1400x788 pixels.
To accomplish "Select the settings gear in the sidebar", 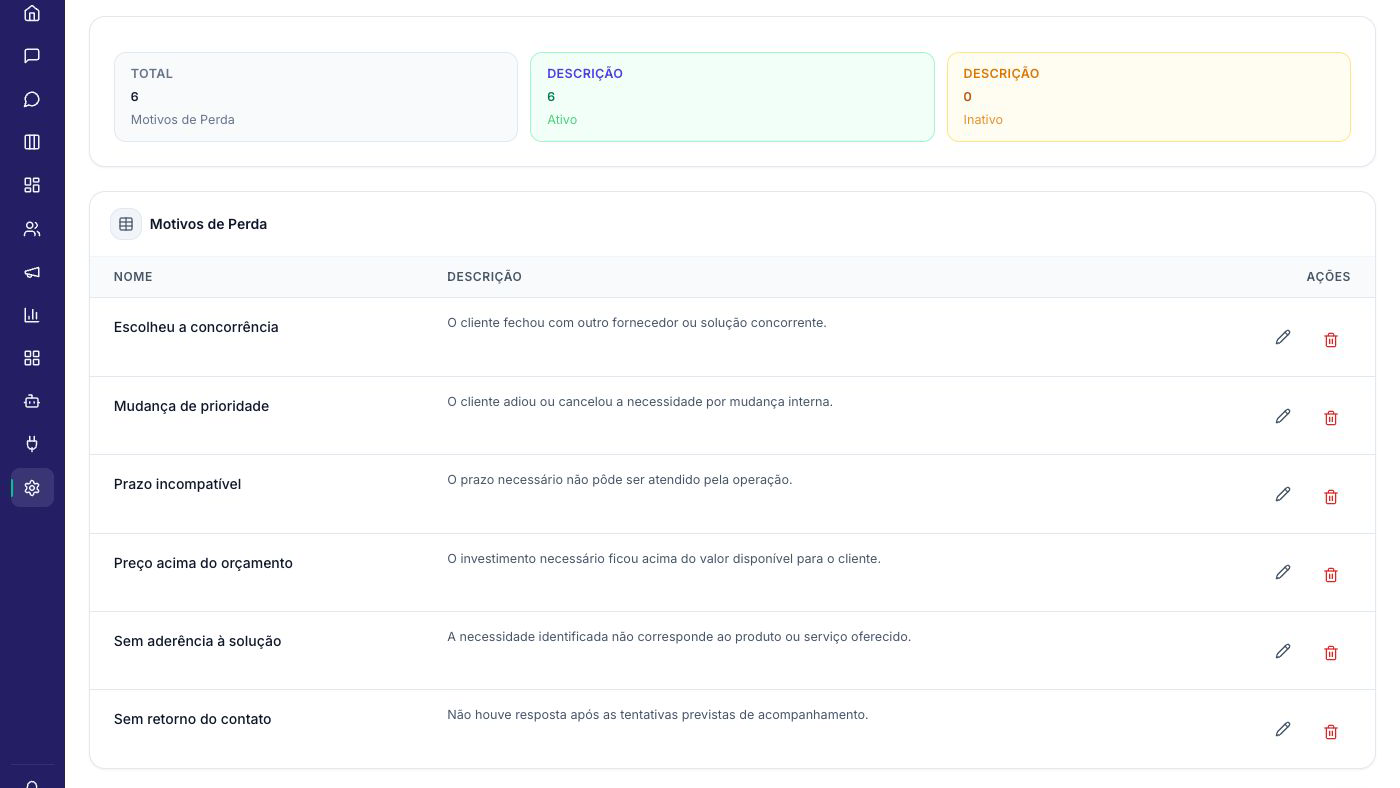I will [x=32, y=488].
